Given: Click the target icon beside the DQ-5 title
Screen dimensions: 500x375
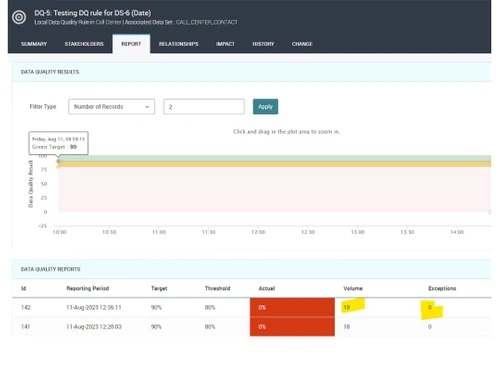Looking at the screenshot, I should point(19,17).
